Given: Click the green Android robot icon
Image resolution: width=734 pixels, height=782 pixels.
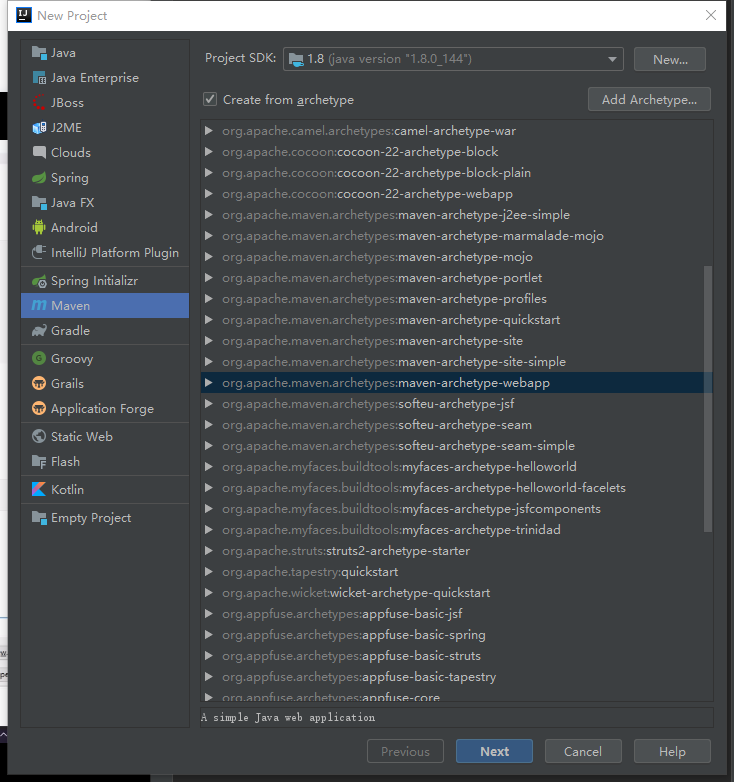Looking at the screenshot, I should click(39, 227).
